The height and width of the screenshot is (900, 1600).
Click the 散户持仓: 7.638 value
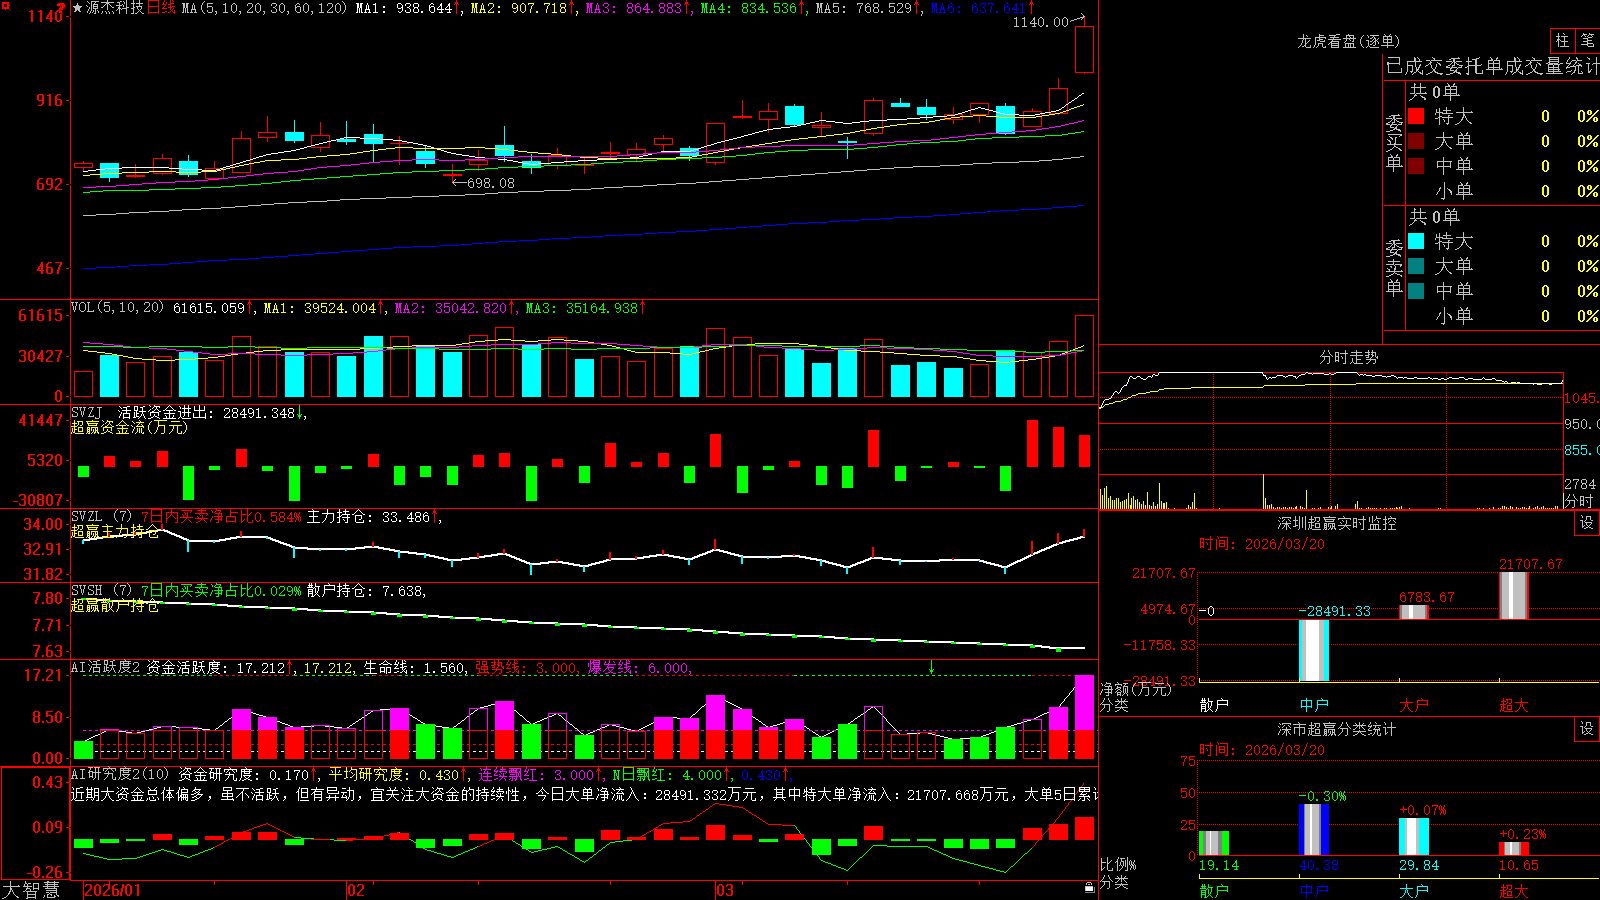tap(366, 591)
